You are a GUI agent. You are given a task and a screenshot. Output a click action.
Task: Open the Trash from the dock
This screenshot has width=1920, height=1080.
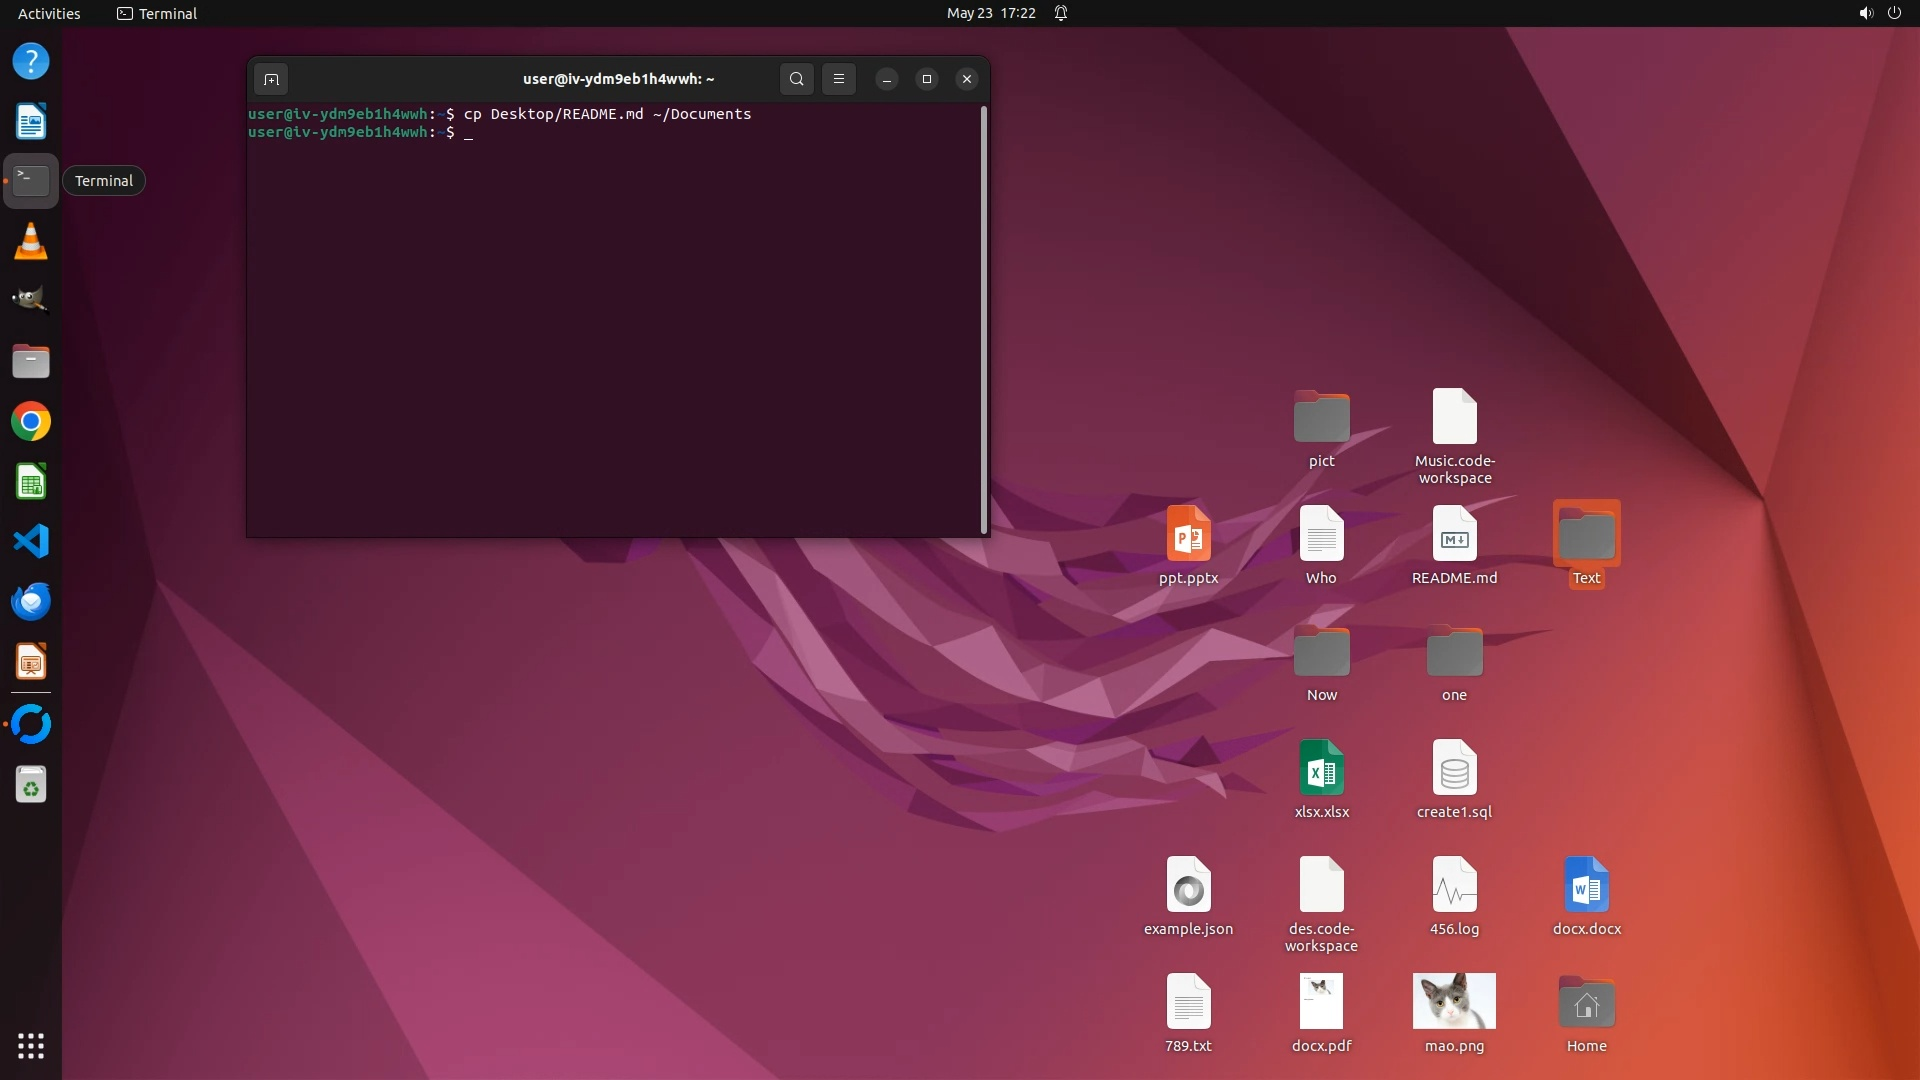(31, 785)
